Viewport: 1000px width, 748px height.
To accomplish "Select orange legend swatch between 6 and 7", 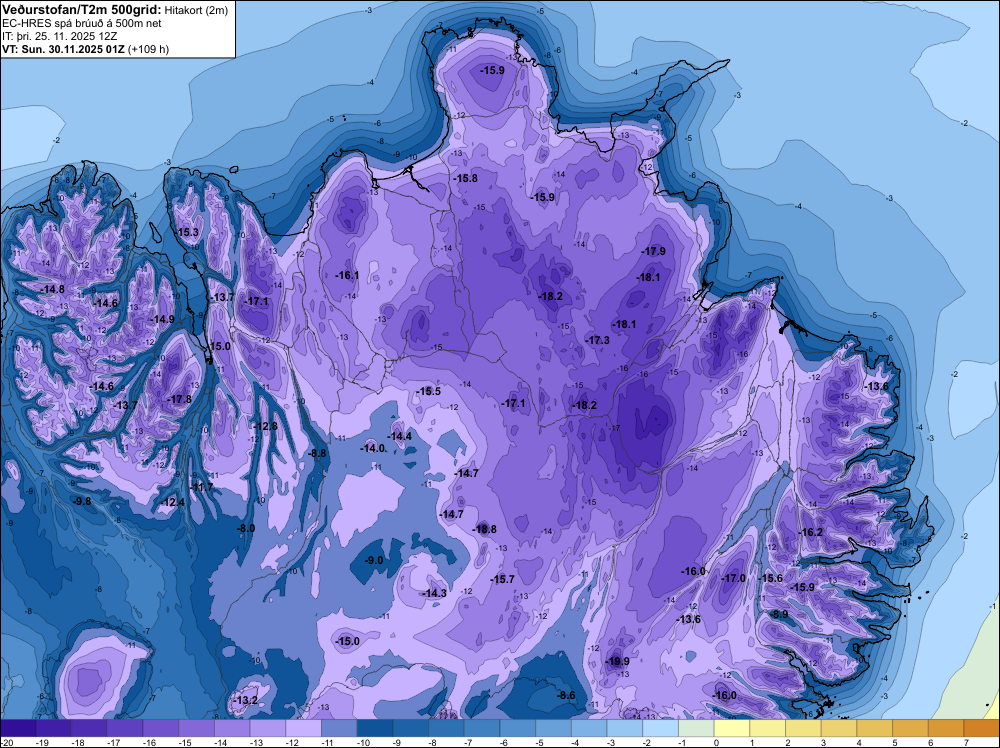I will 946,727.
